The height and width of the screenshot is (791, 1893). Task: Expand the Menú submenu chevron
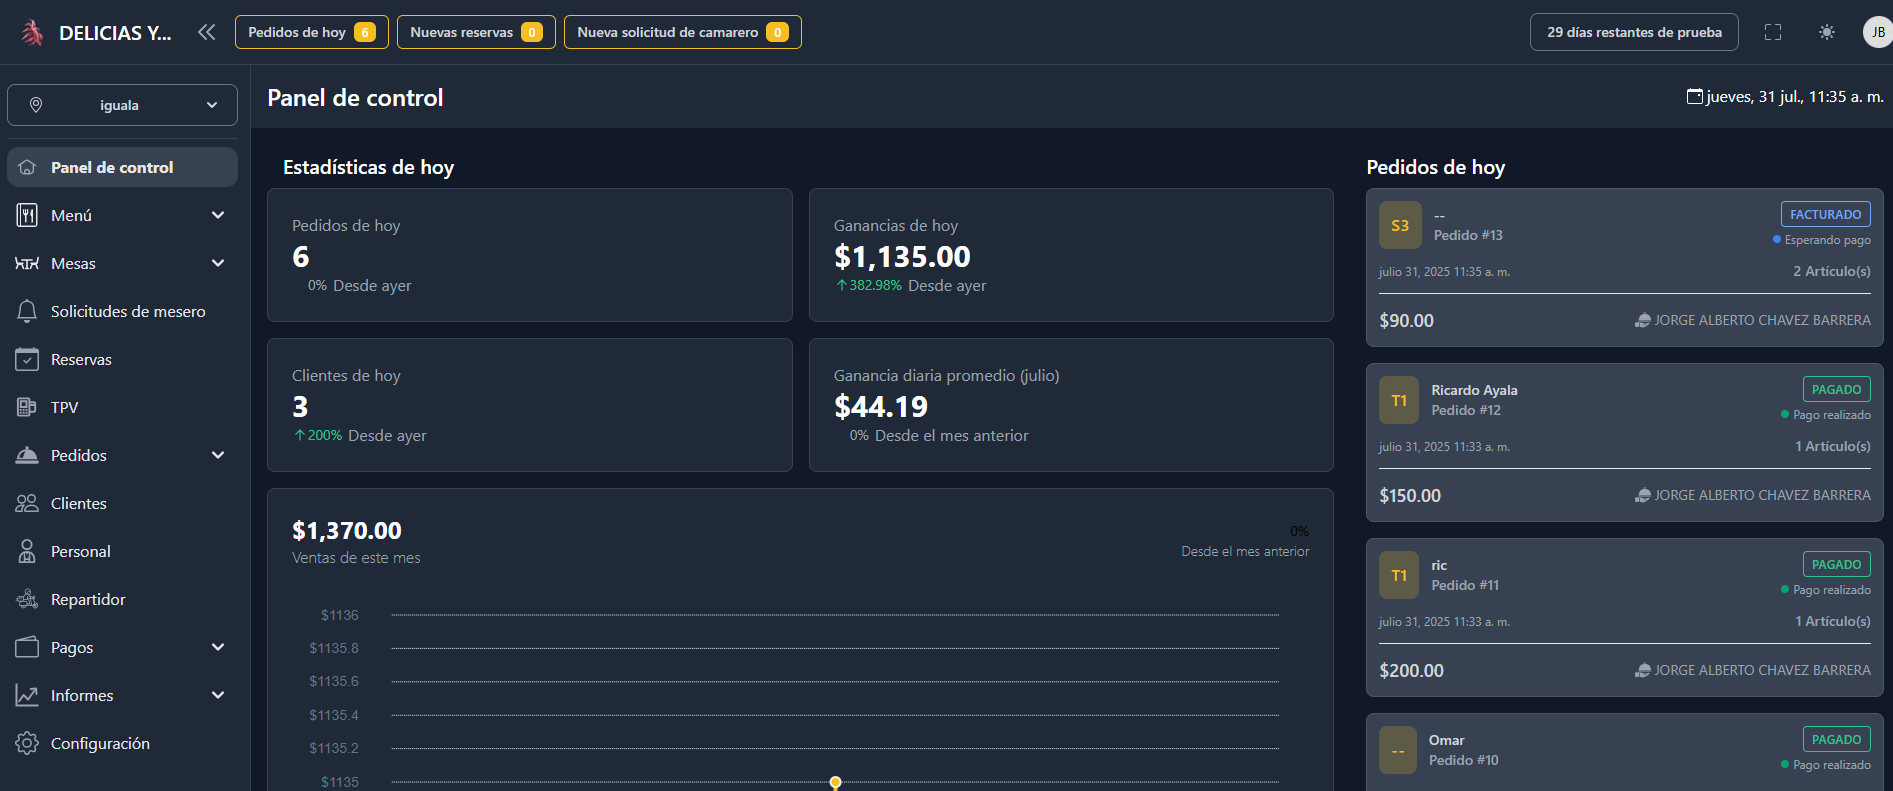click(218, 215)
